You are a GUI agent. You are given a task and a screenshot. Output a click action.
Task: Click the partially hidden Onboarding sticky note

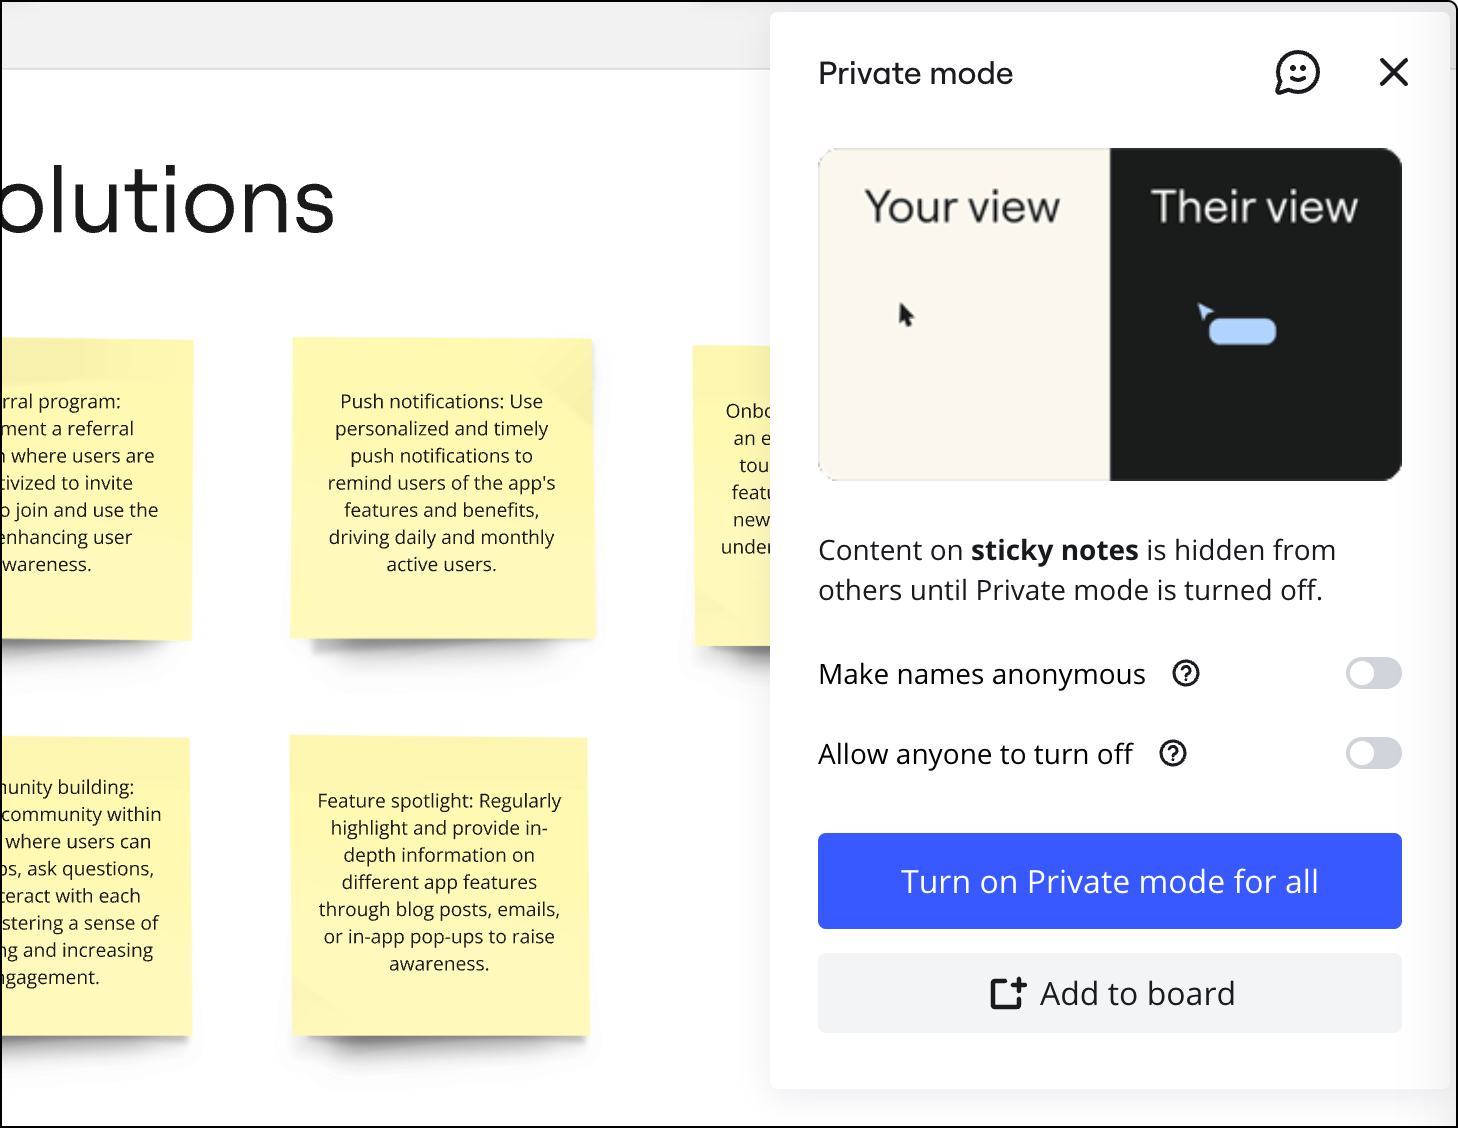pyautogui.click(x=734, y=495)
